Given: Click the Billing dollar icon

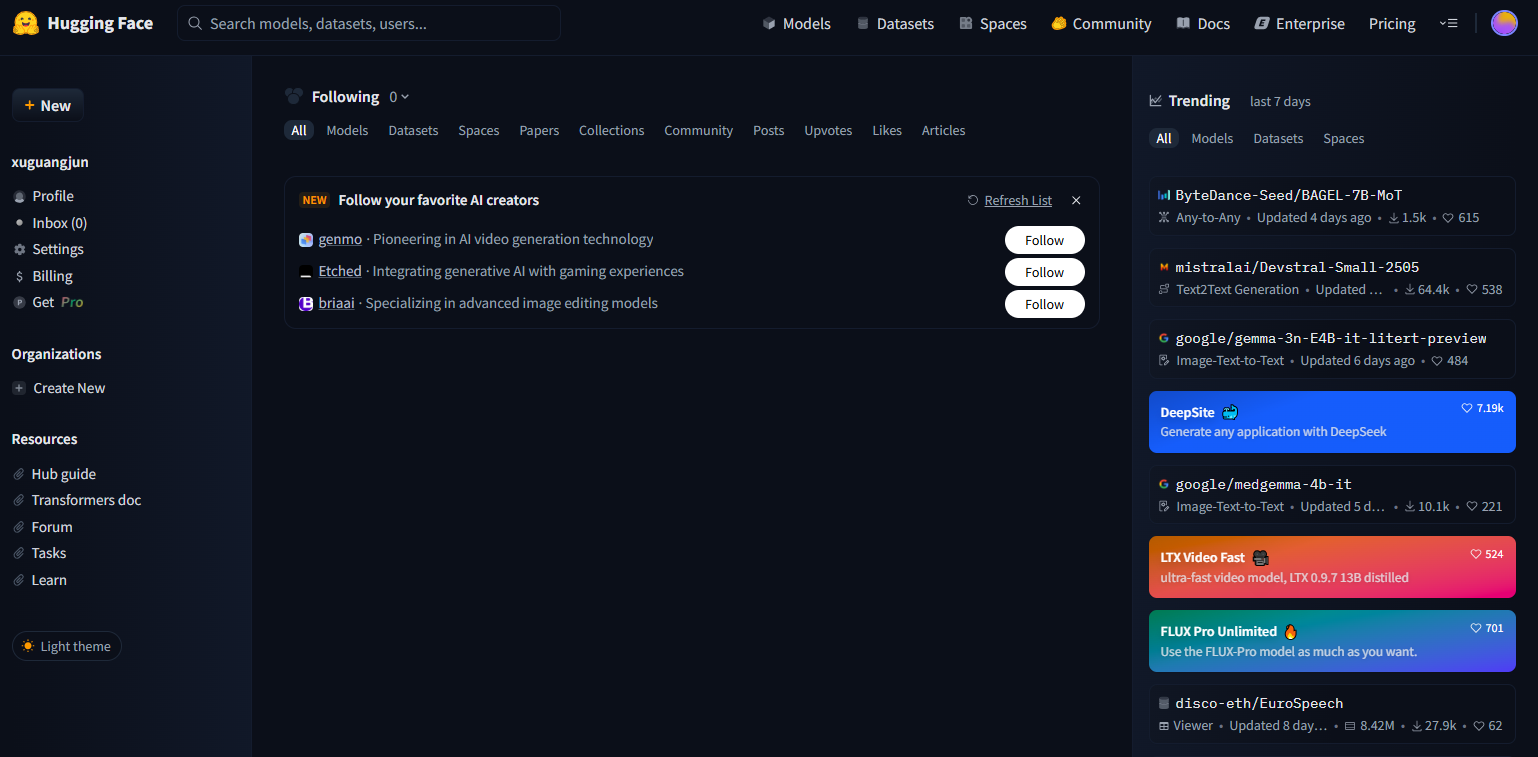Looking at the screenshot, I should (19, 276).
